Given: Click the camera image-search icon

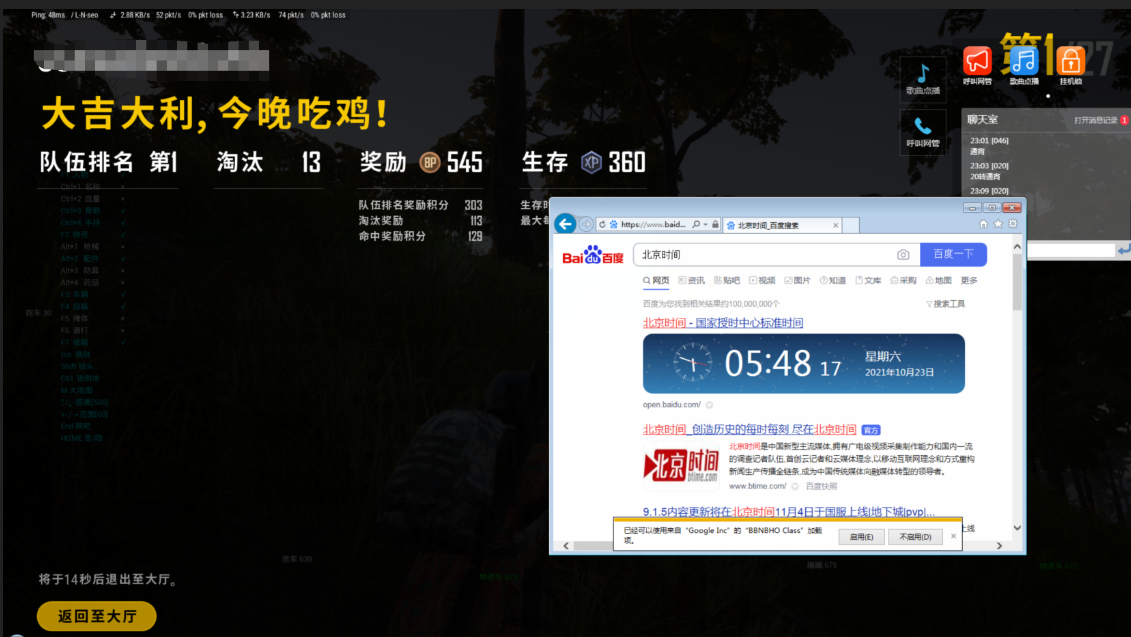Looking at the screenshot, I should coord(903,255).
